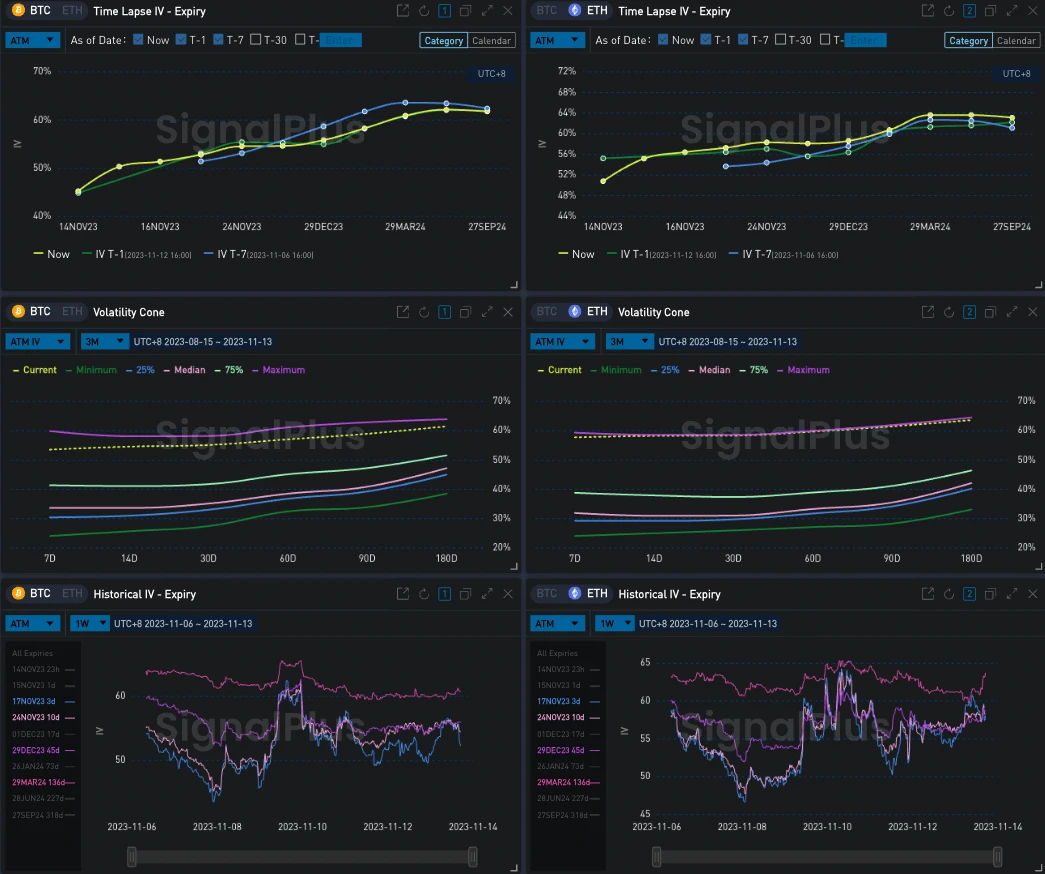Refresh the BTC Time Lapse IV chart

[x=424, y=11]
